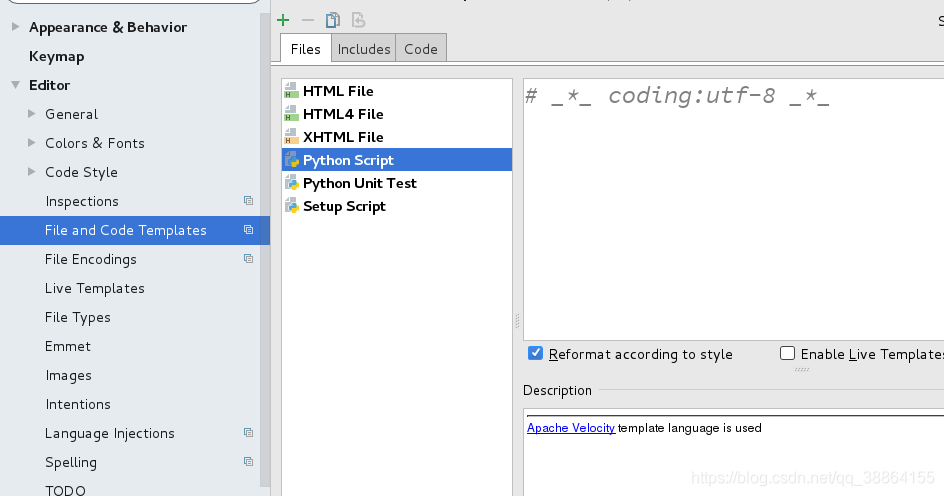Viewport: 944px width, 496px height.
Task: Select the Appearance & Behavior label
Action: 108,27
